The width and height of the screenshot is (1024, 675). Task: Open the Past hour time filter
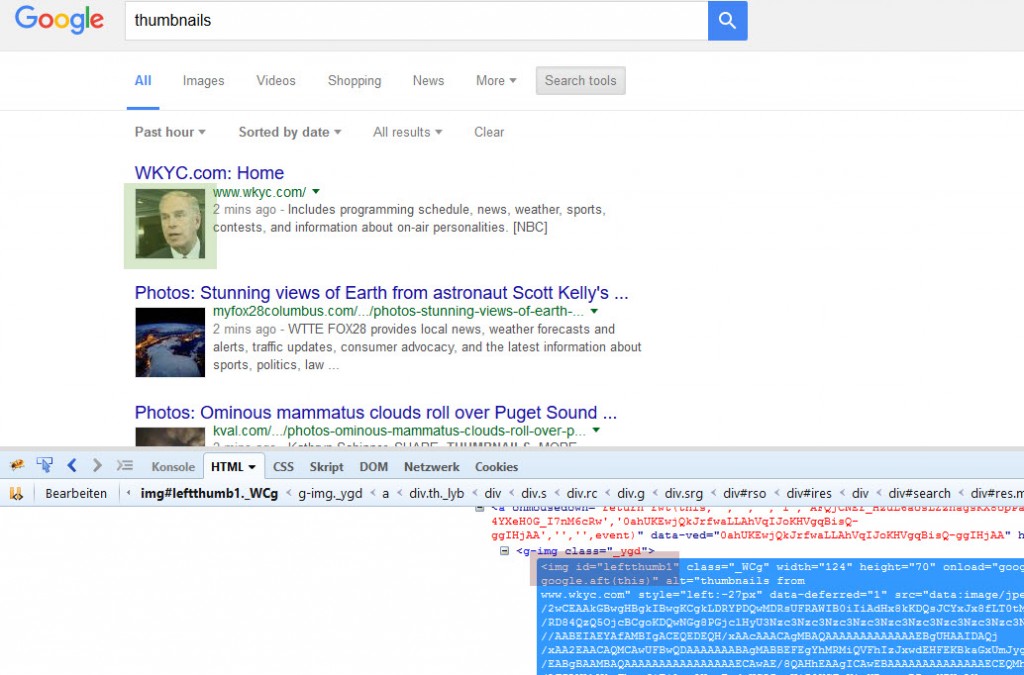[170, 132]
